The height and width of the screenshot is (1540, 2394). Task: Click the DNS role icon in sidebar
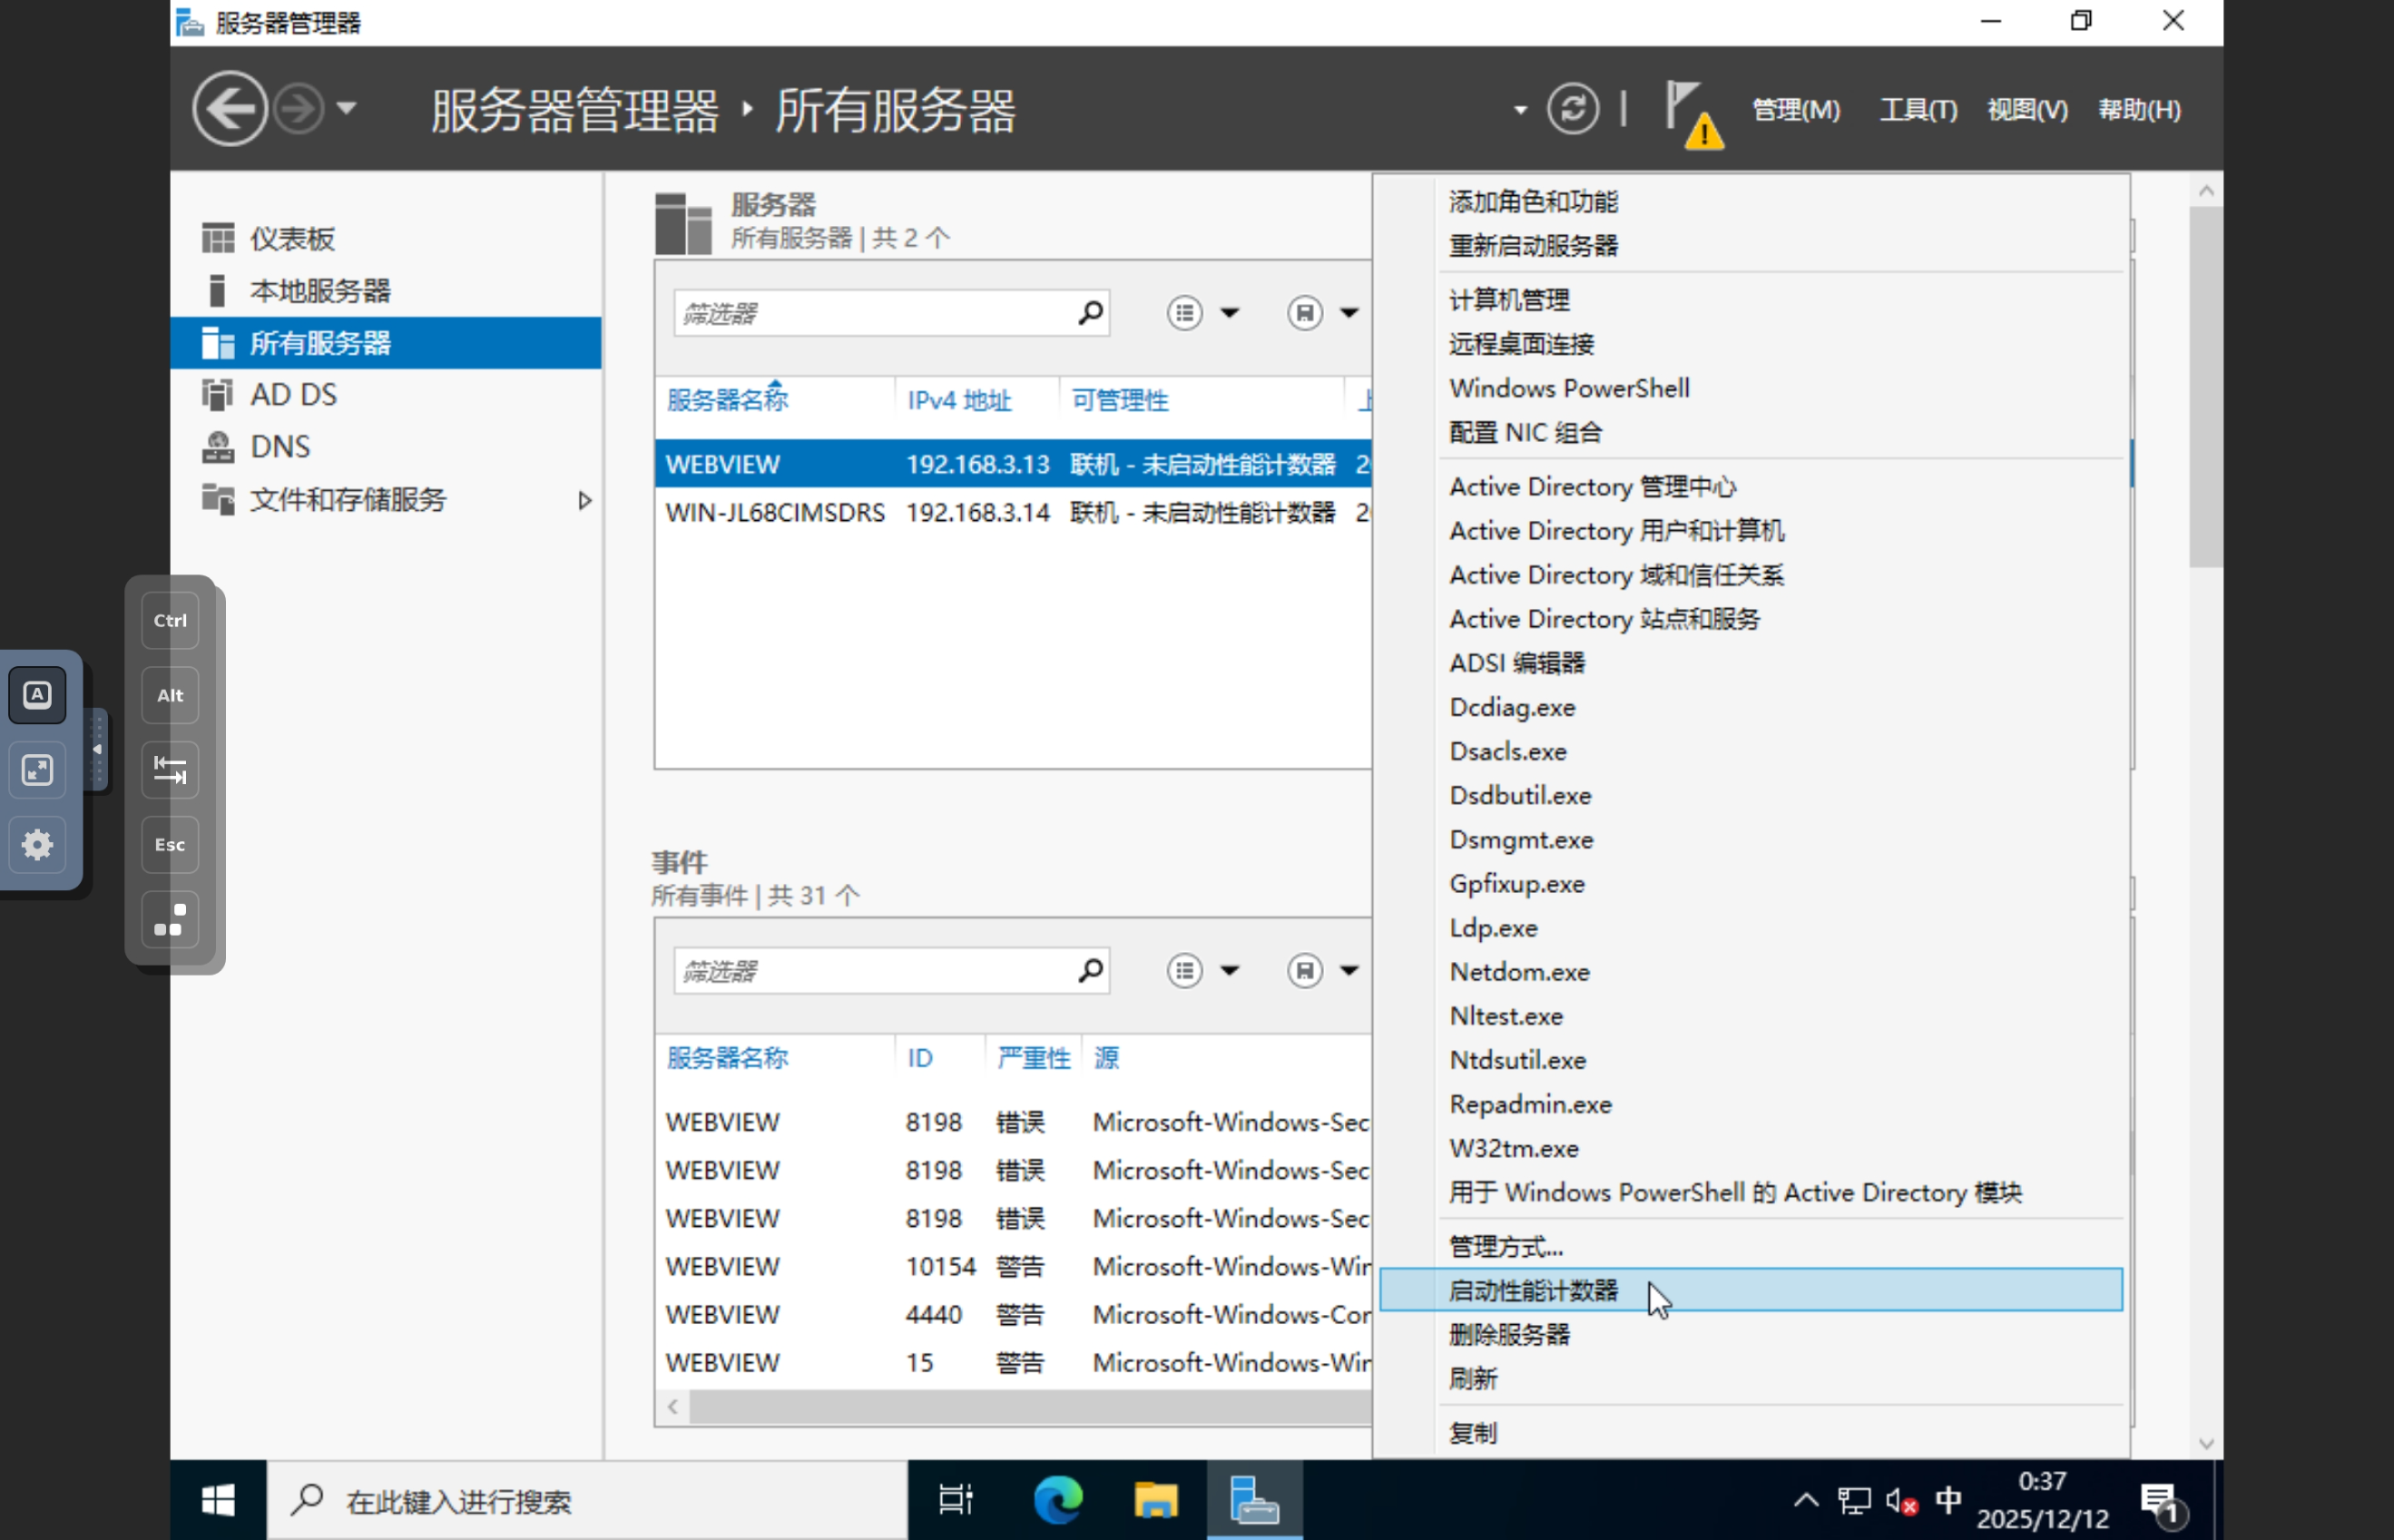click(217, 447)
